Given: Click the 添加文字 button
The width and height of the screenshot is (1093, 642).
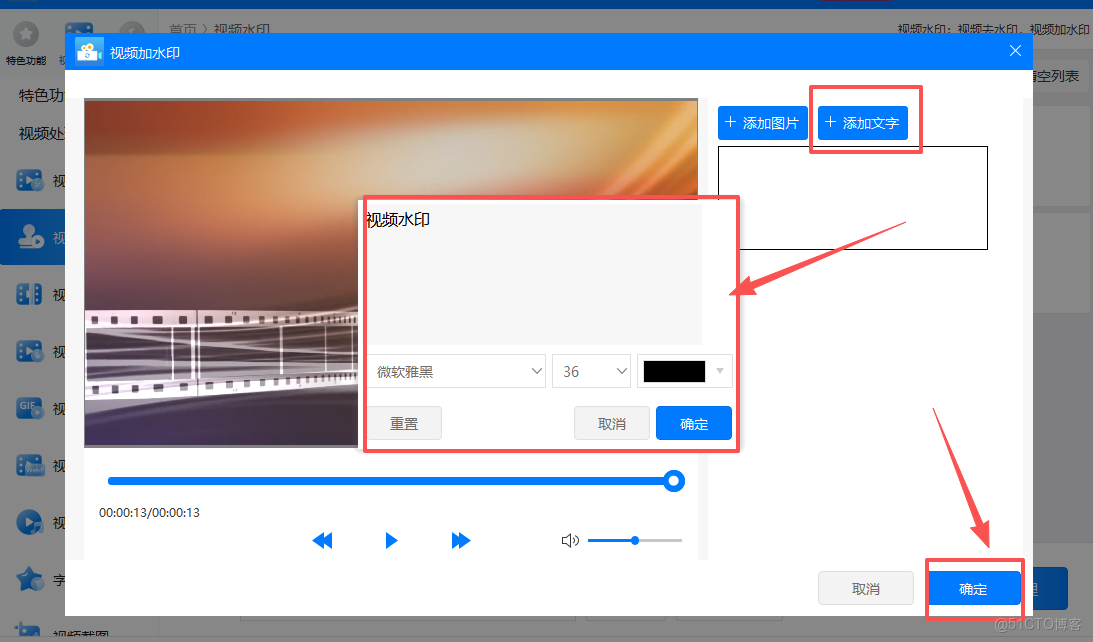Looking at the screenshot, I should (x=862, y=123).
